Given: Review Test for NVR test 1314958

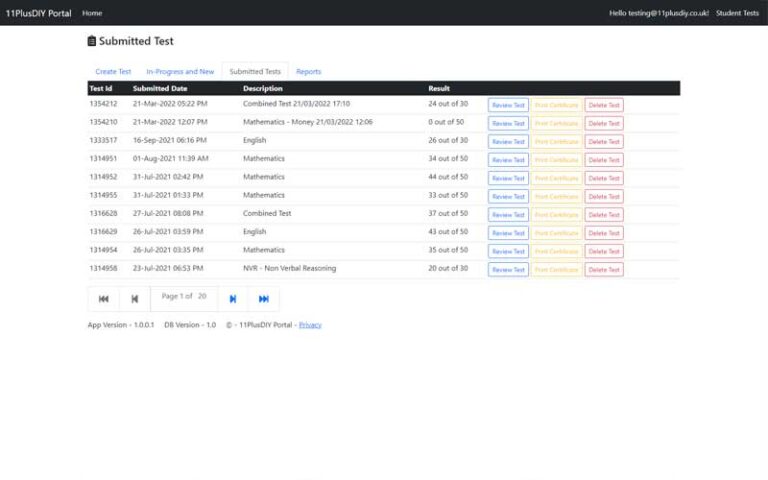Looking at the screenshot, I should [508, 270].
